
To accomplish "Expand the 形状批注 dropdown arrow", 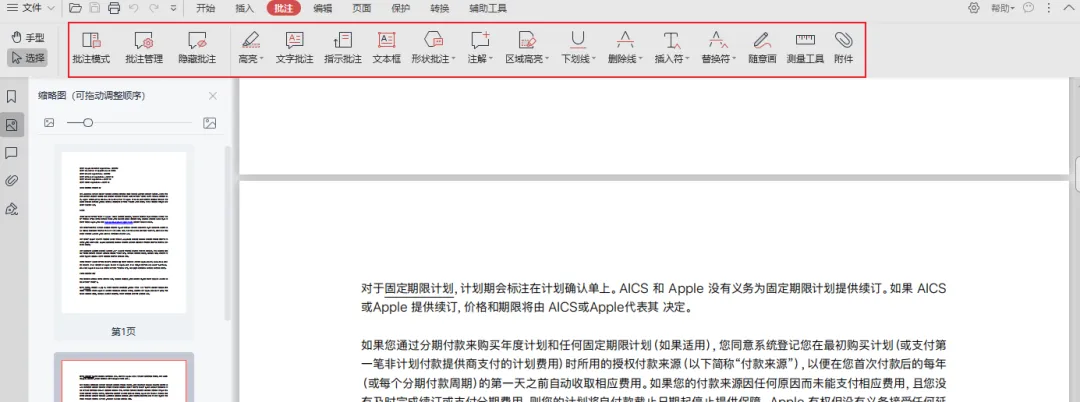I will tap(454, 60).
